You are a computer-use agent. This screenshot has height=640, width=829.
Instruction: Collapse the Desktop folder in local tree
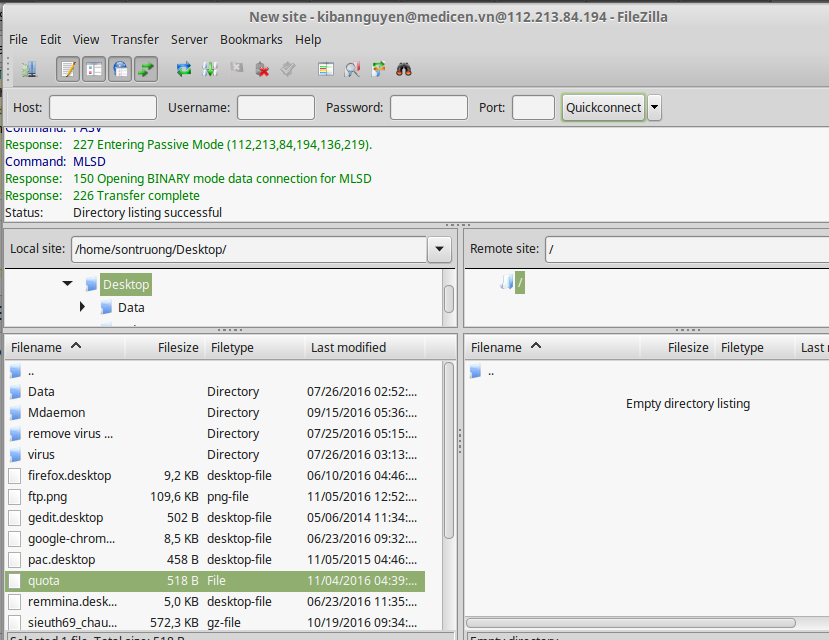coord(68,284)
